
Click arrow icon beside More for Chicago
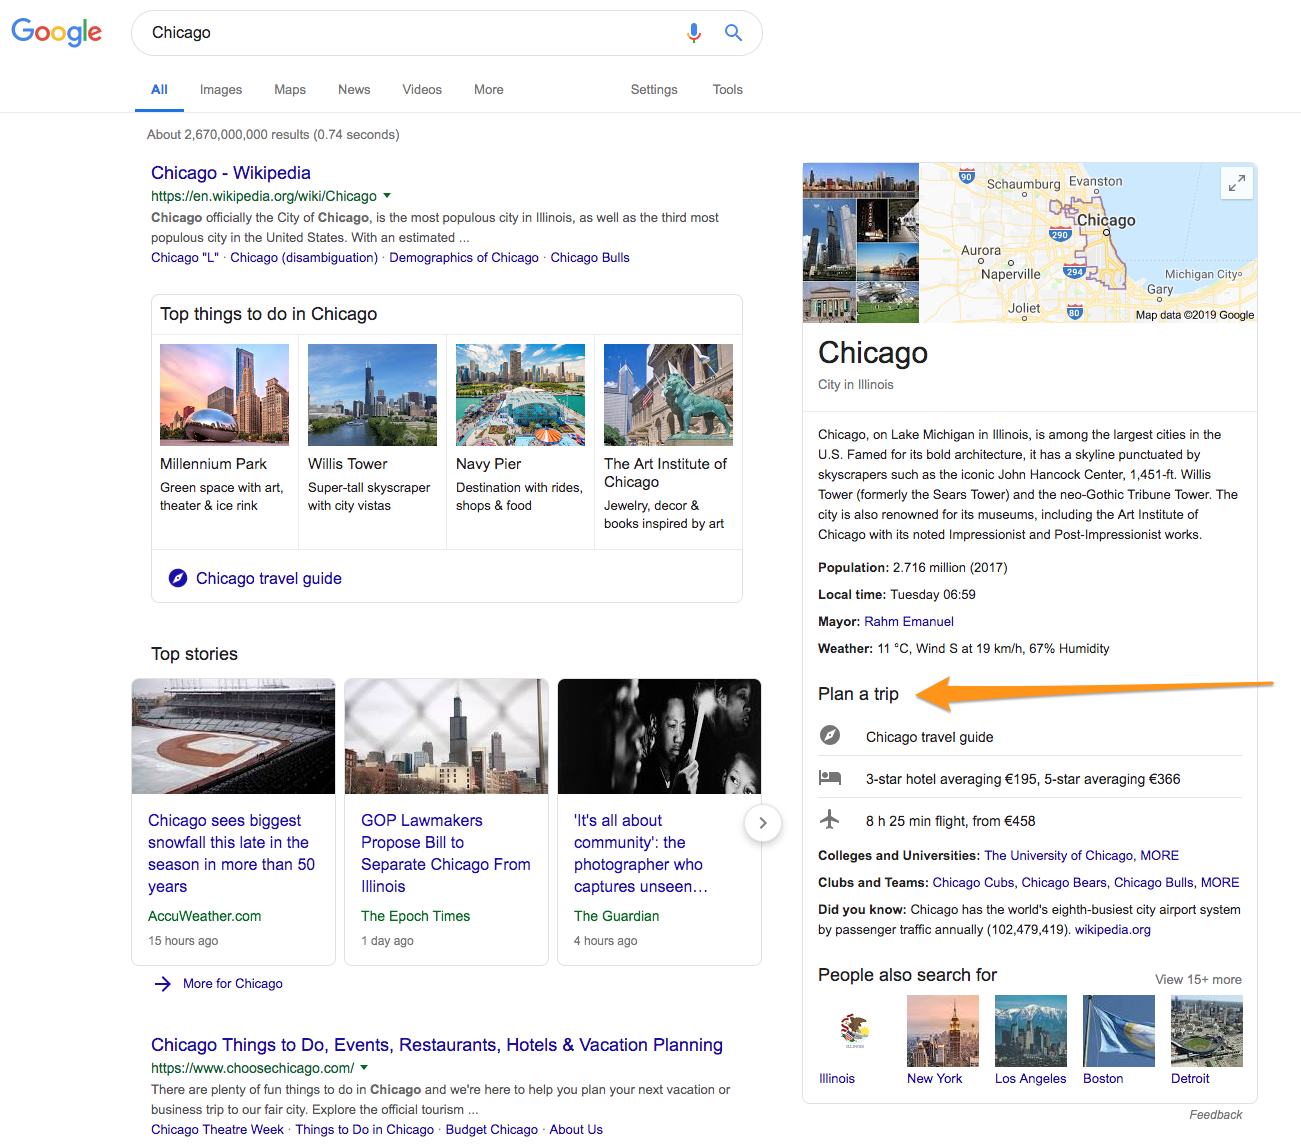click(163, 984)
